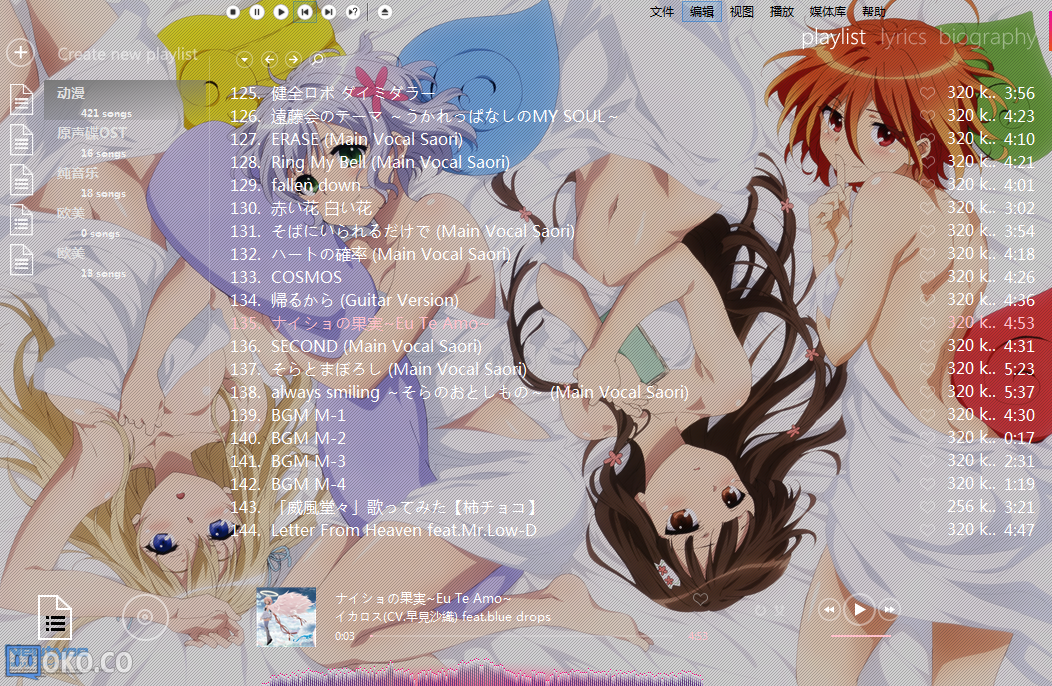Image resolution: width=1052 pixels, height=686 pixels.
Task: Click the magnifier search icon above tracklist
Action: tap(317, 60)
